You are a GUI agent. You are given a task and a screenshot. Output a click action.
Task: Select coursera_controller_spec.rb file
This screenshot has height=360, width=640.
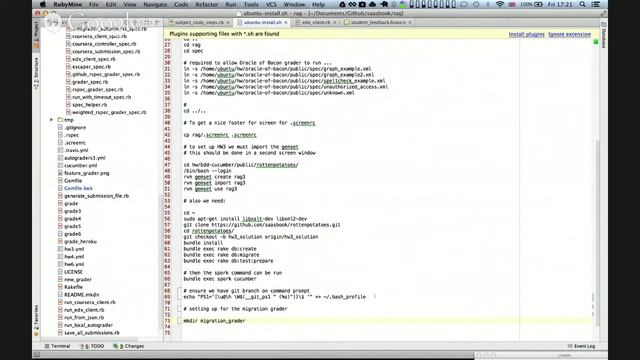[104, 44]
